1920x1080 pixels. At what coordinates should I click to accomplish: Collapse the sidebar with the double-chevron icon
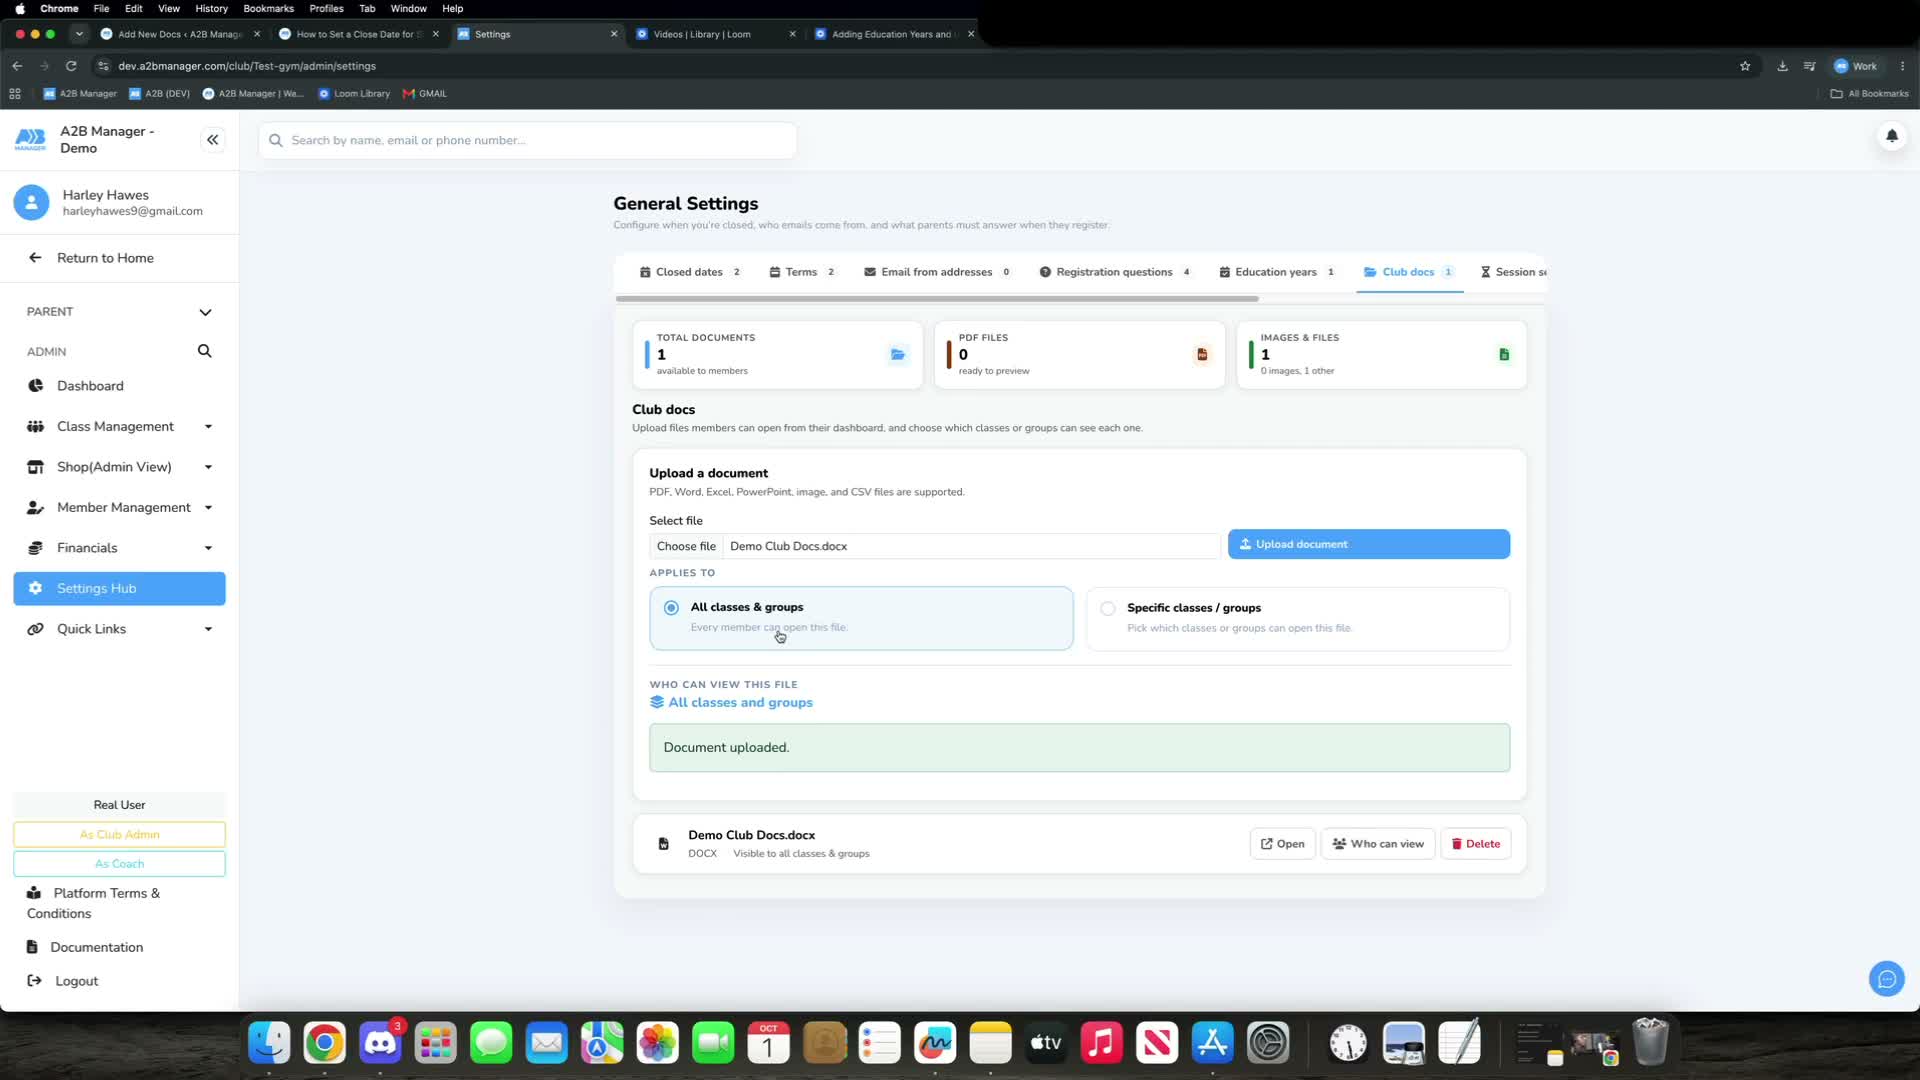coord(212,140)
